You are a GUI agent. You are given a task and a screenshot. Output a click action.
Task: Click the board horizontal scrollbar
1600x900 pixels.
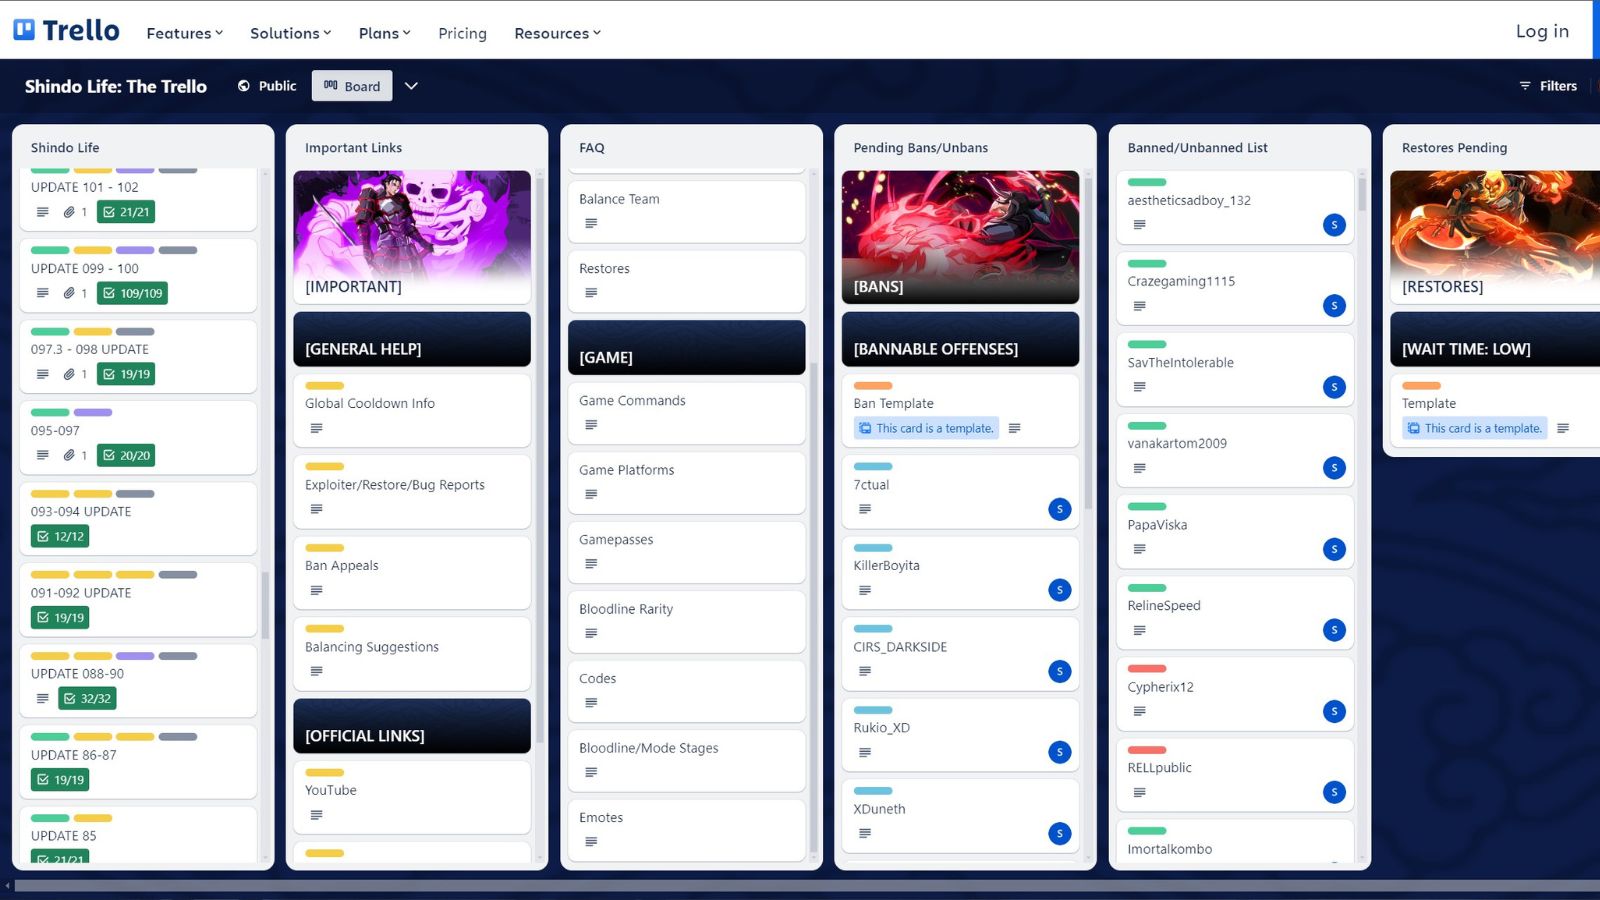coord(808,885)
